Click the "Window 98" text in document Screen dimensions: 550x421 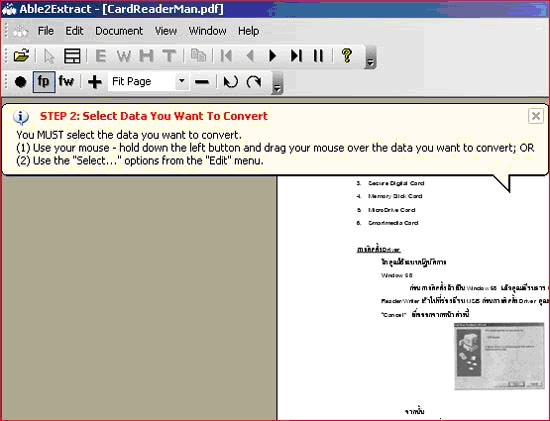(396, 275)
